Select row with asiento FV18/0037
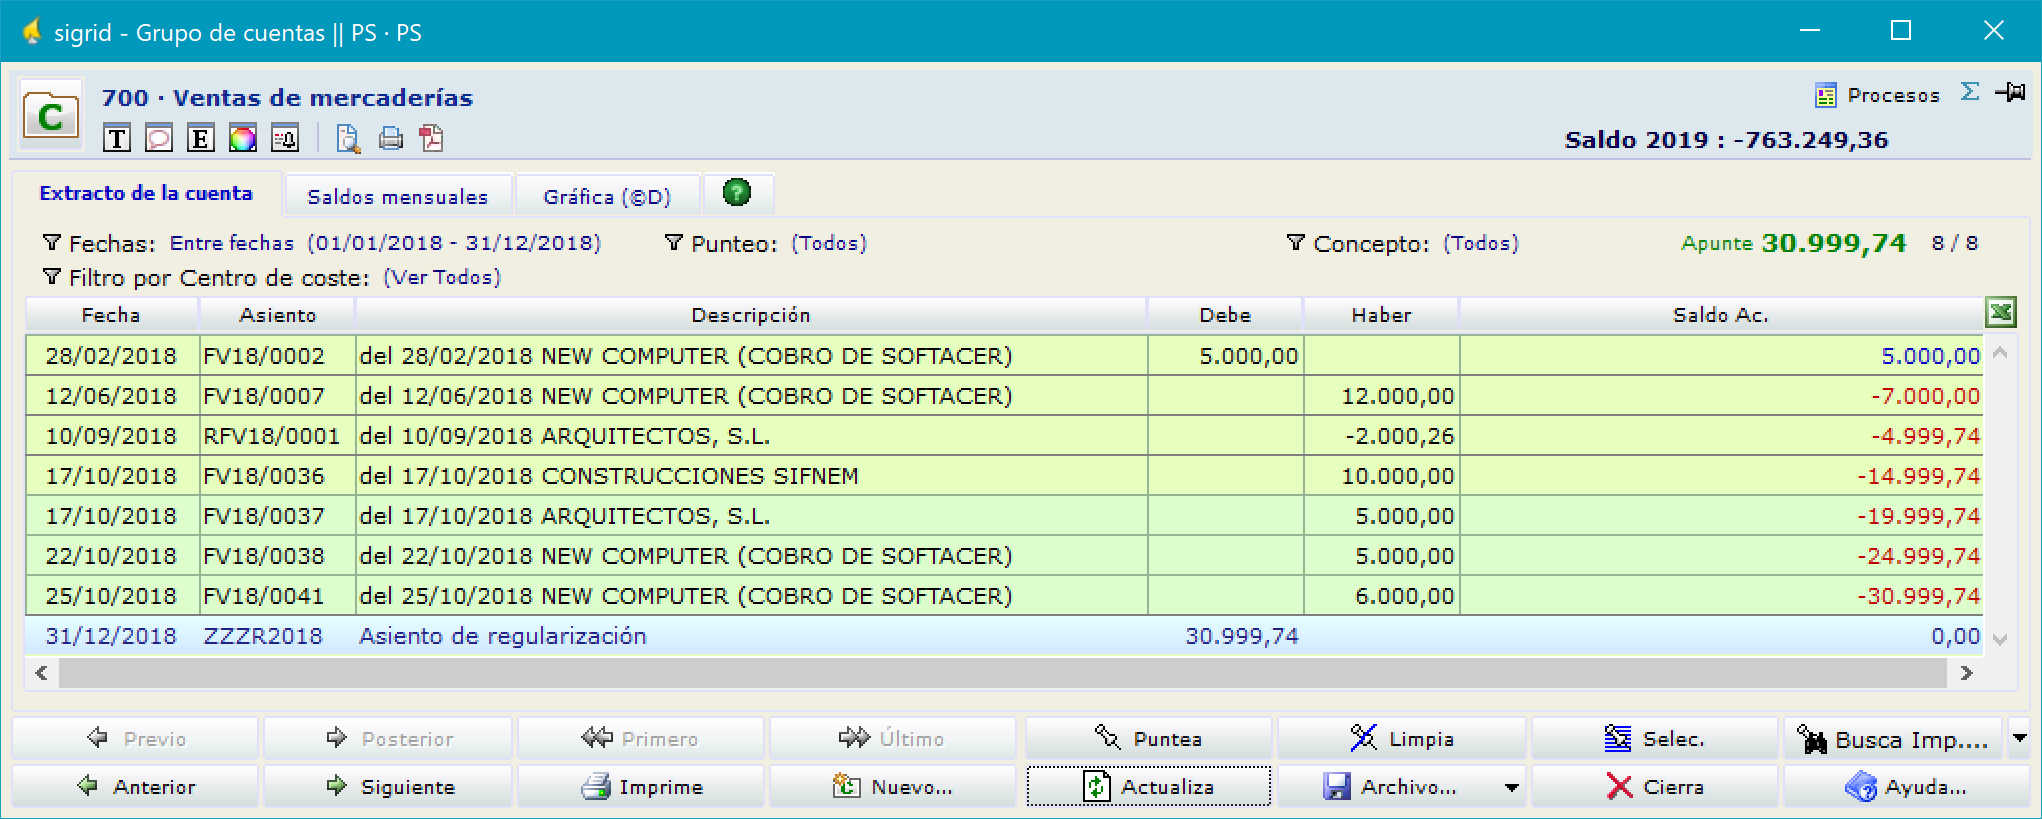2042x819 pixels. pos(1004,516)
